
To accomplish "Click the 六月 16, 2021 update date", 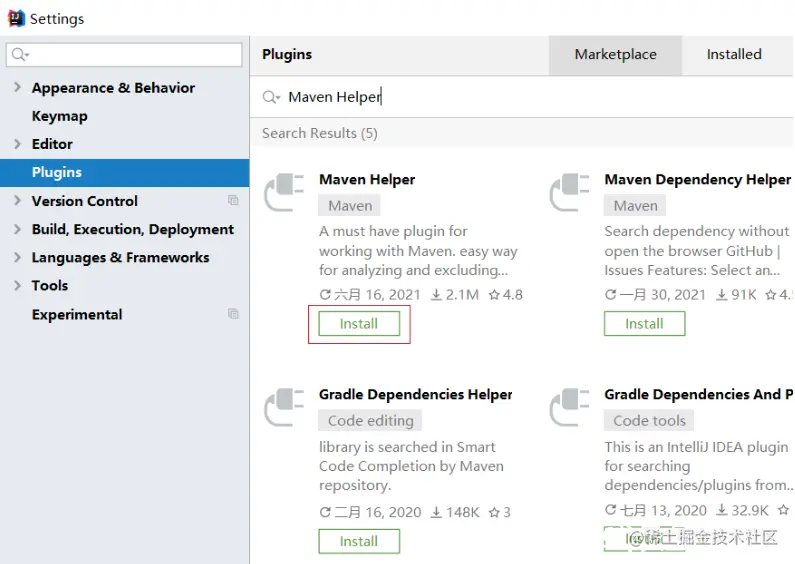I will point(378,295).
